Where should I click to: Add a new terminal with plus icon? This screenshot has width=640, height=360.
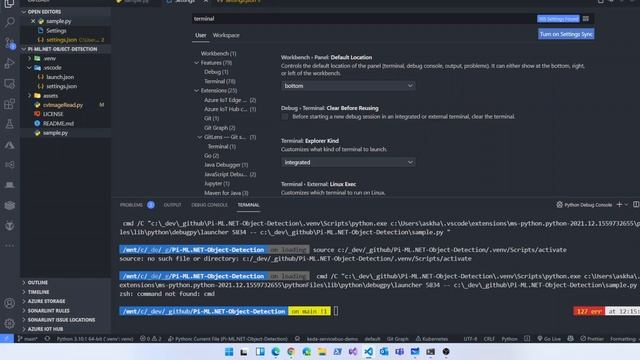tap(619, 204)
